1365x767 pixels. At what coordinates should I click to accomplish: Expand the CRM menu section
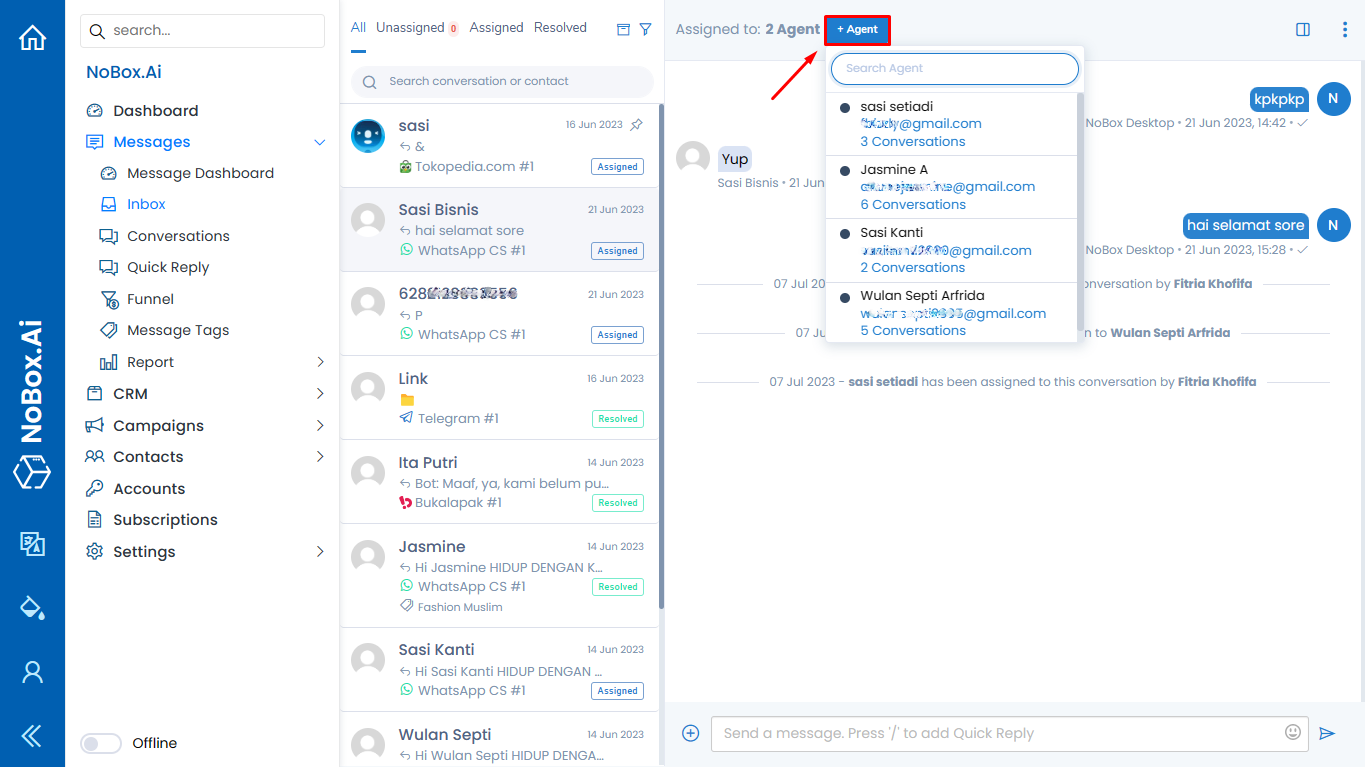[x=320, y=394]
